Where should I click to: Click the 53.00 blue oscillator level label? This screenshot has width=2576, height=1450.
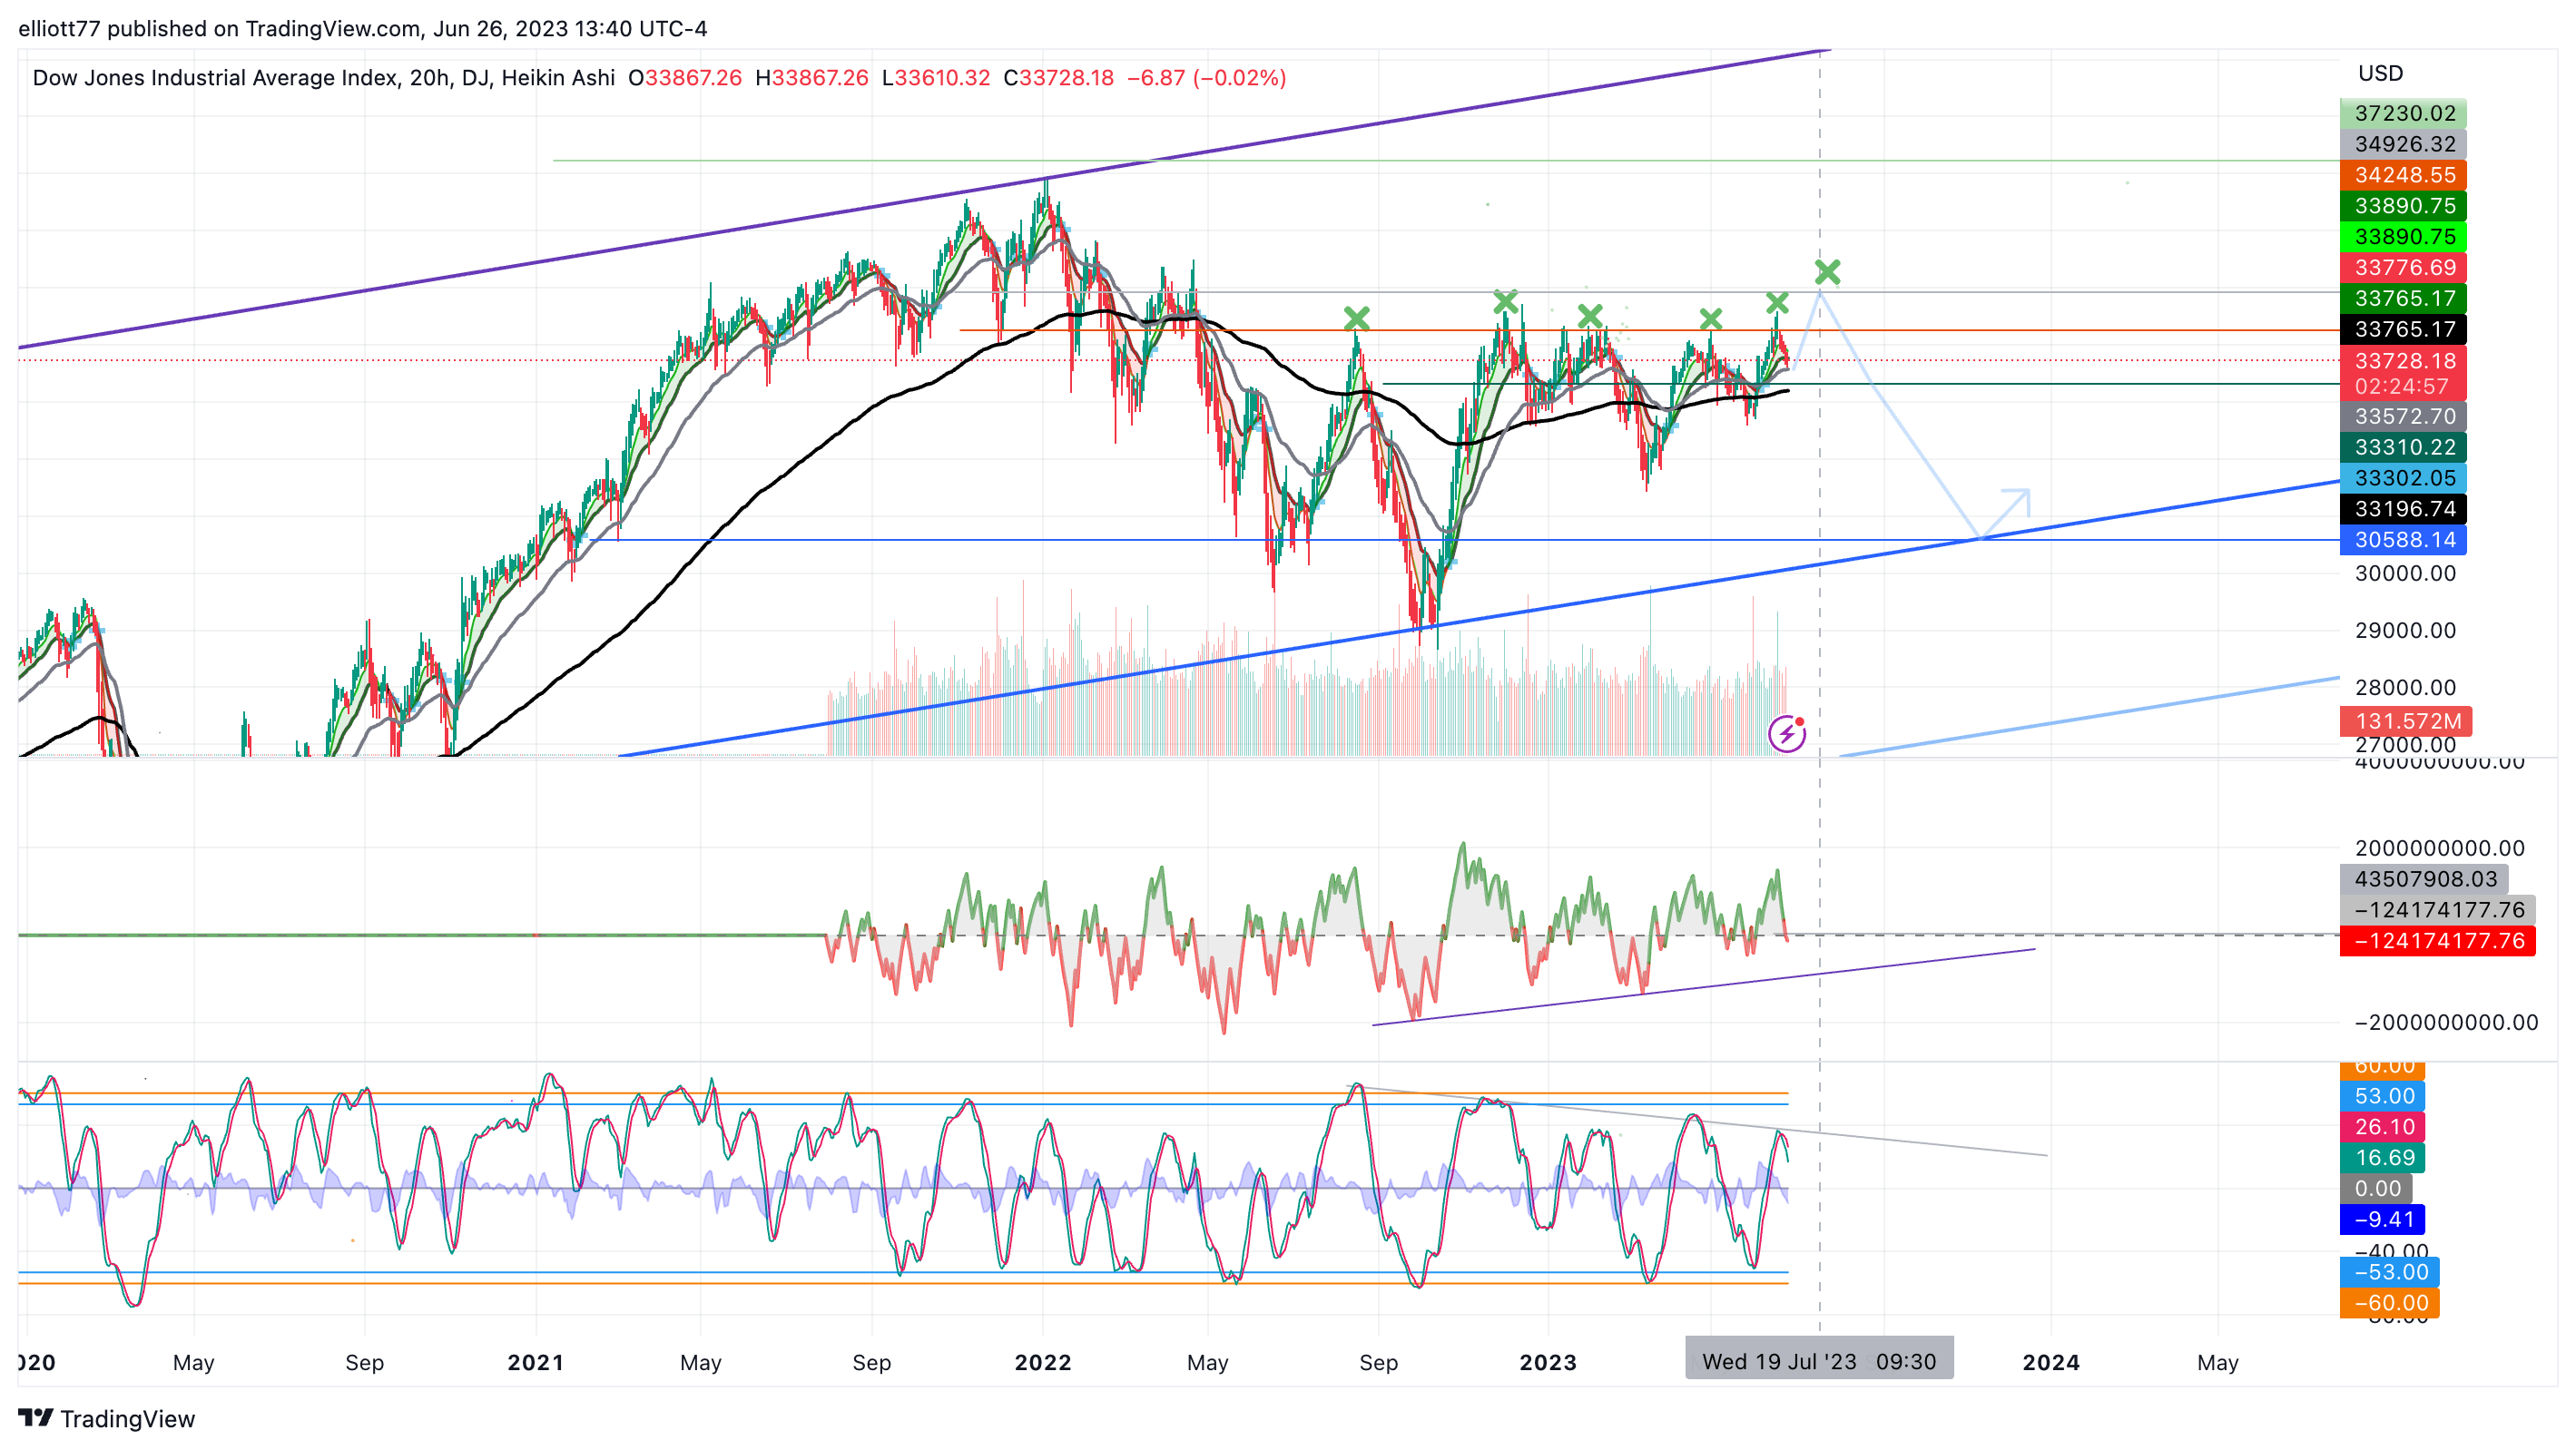click(x=2382, y=1096)
